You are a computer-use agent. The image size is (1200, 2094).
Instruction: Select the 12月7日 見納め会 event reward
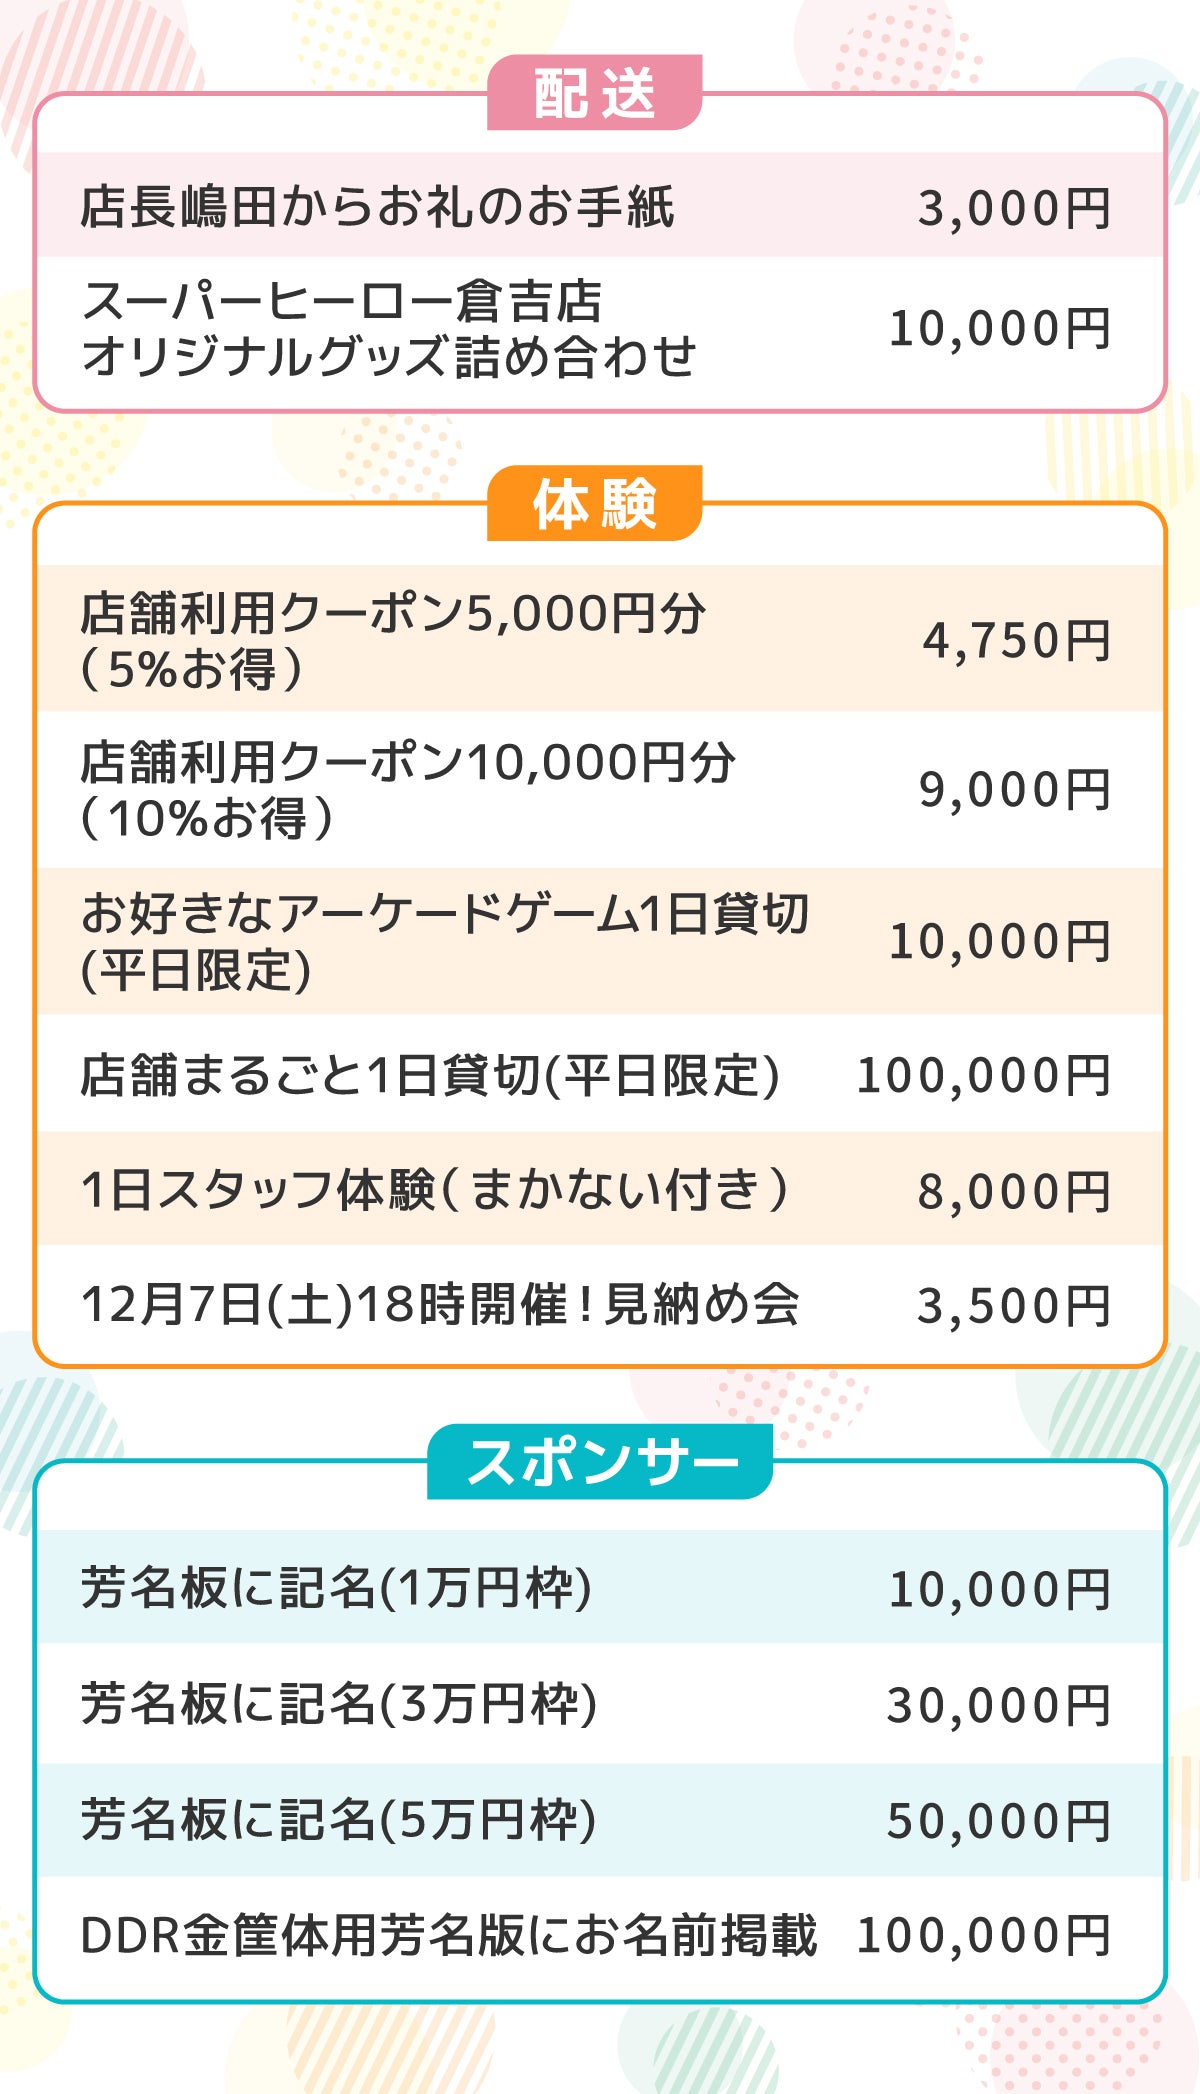pos(440,1305)
